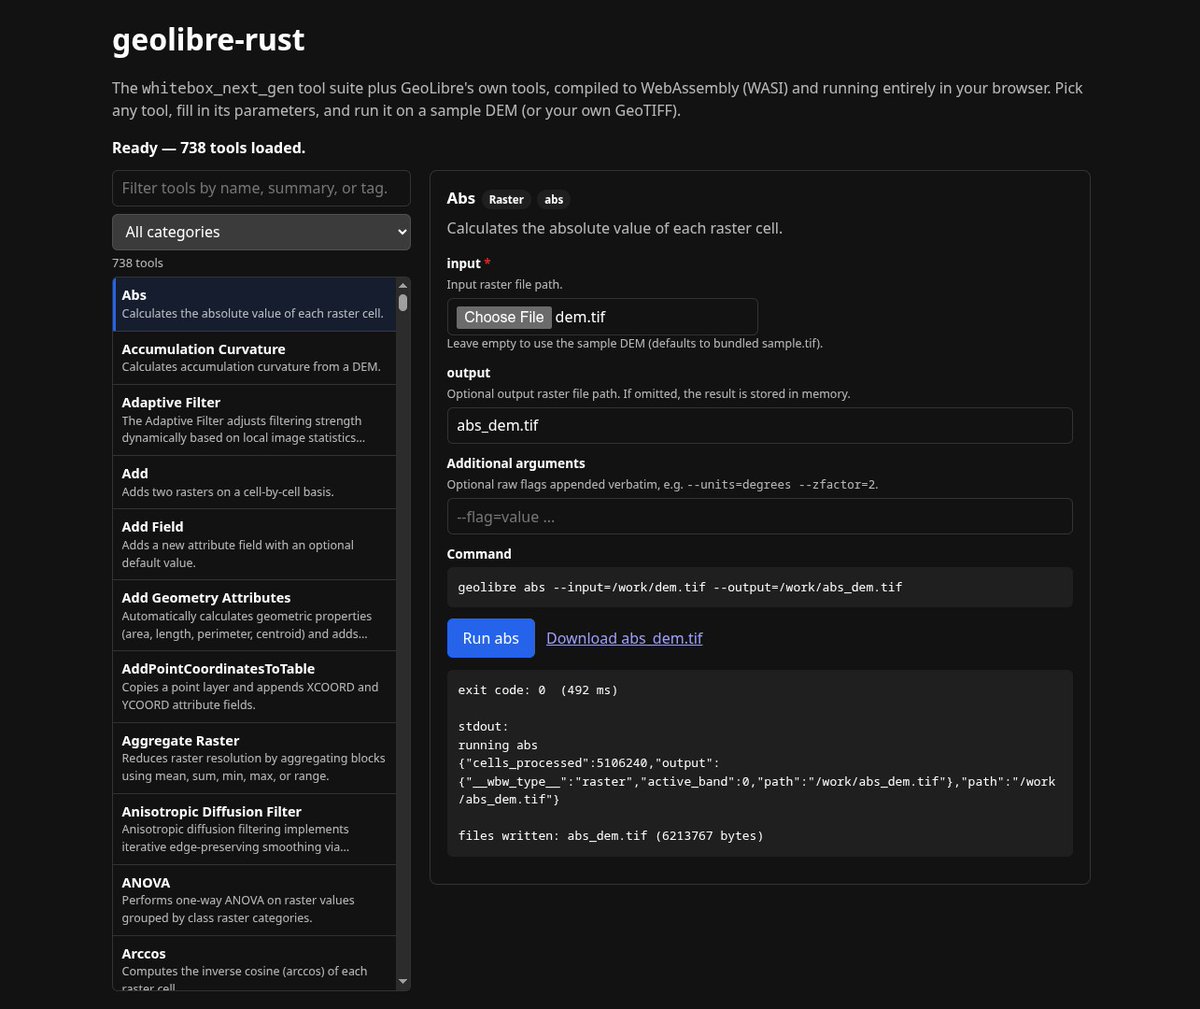Open the All categories dropdown
The width and height of the screenshot is (1200, 1009).
[x=261, y=232]
